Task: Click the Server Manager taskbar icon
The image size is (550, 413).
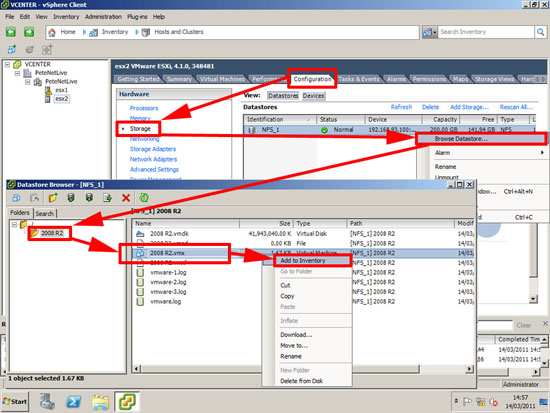Action: (x=47, y=401)
